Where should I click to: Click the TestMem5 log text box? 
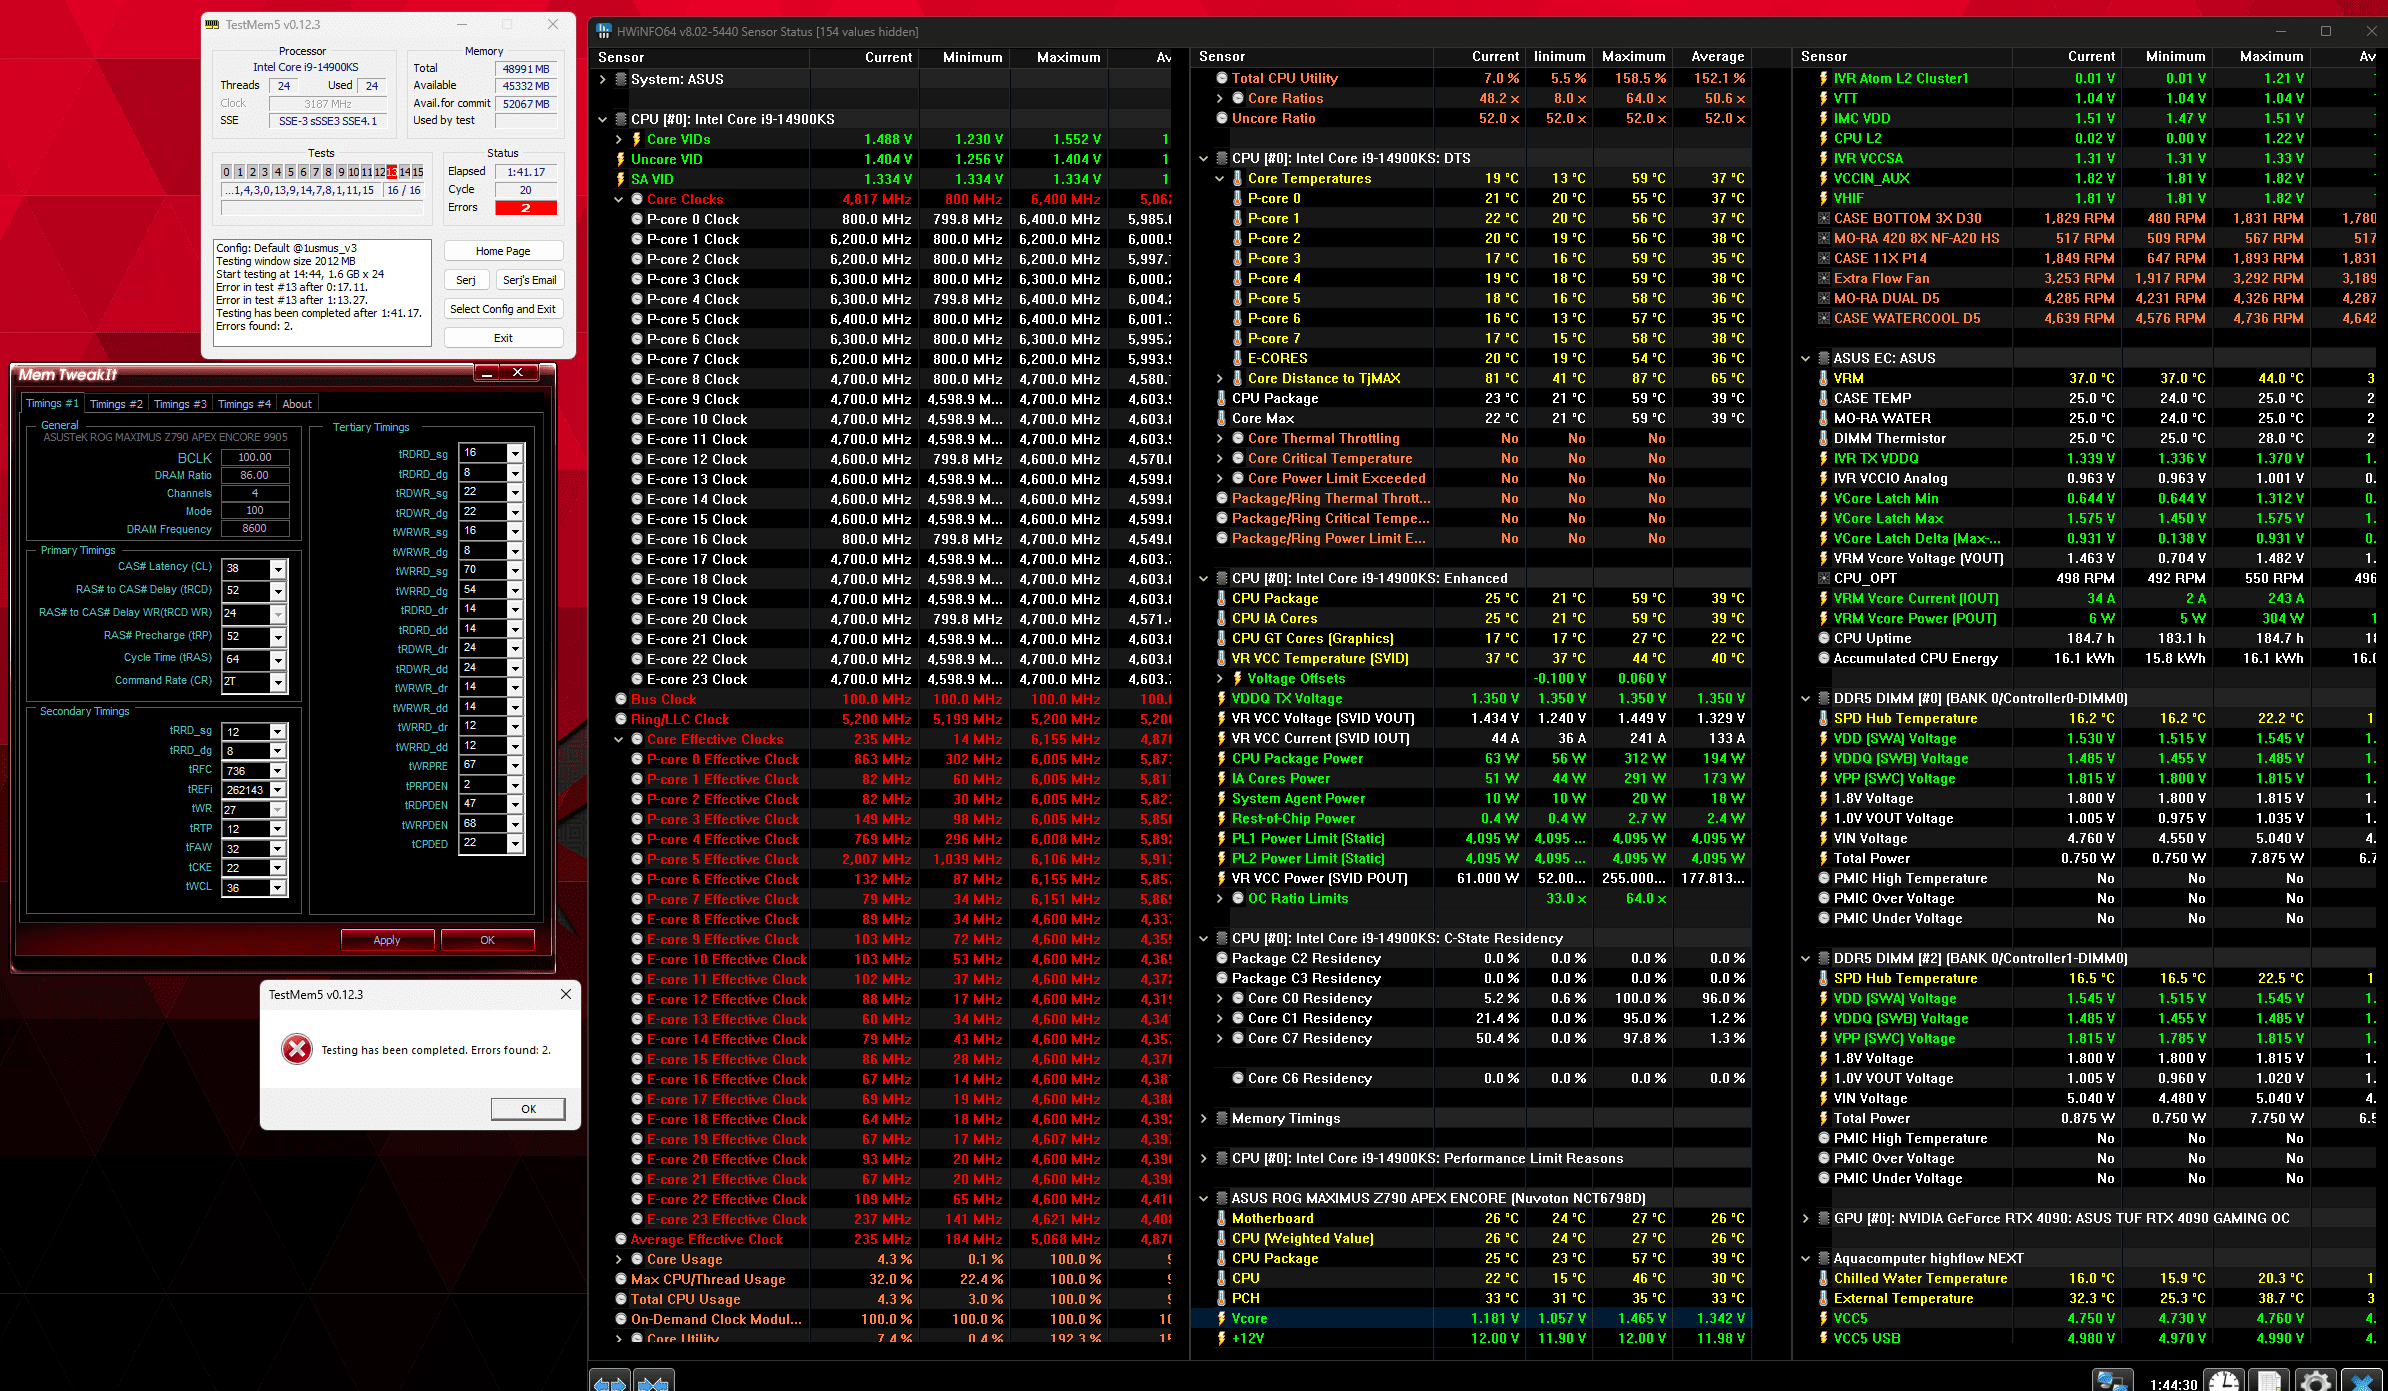pyautogui.click(x=321, y=291)
